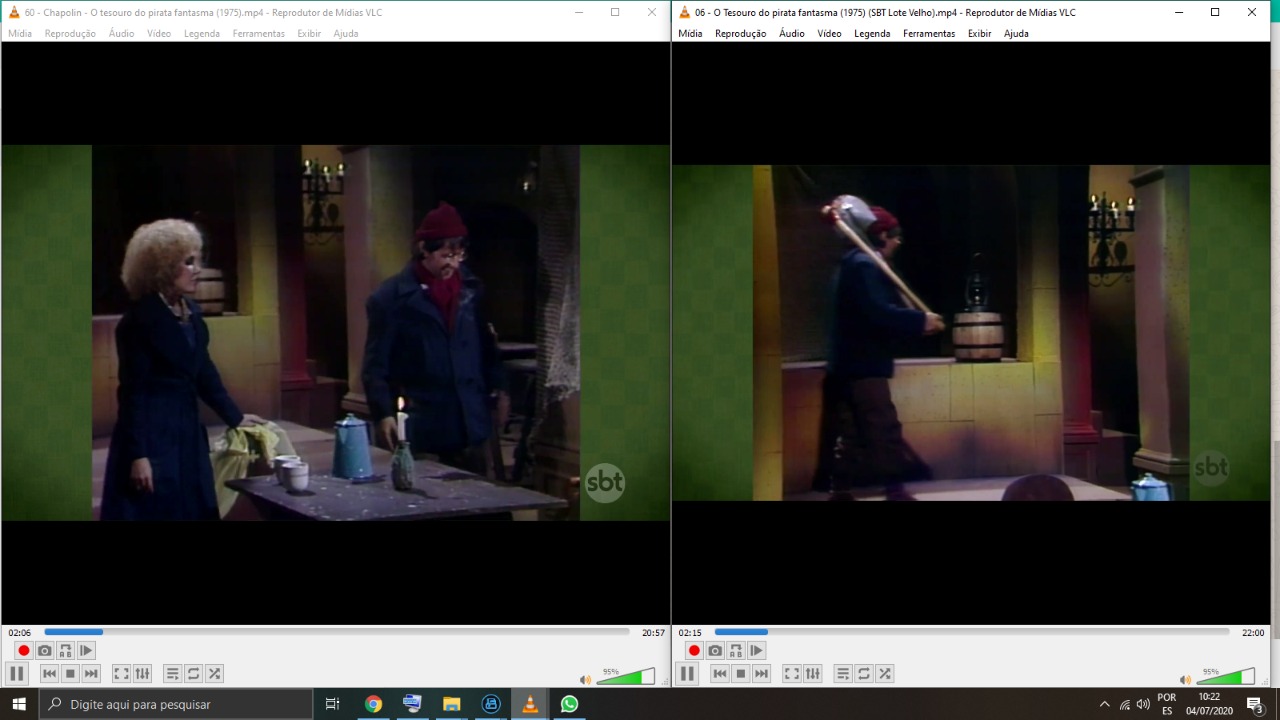
Task: Click total time 22:00 in right VLC window
Action: (1253, 633)
